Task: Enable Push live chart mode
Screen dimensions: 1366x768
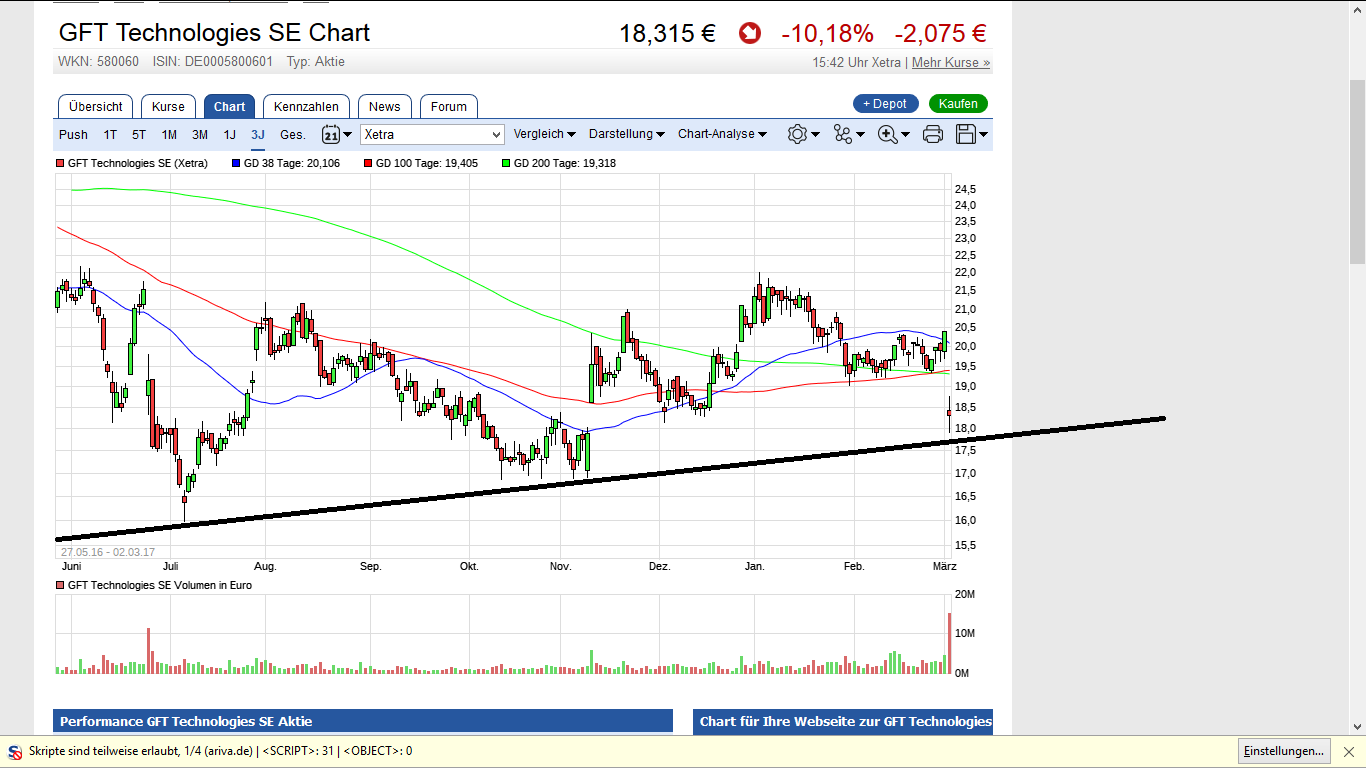Action: tap(73, 135)
